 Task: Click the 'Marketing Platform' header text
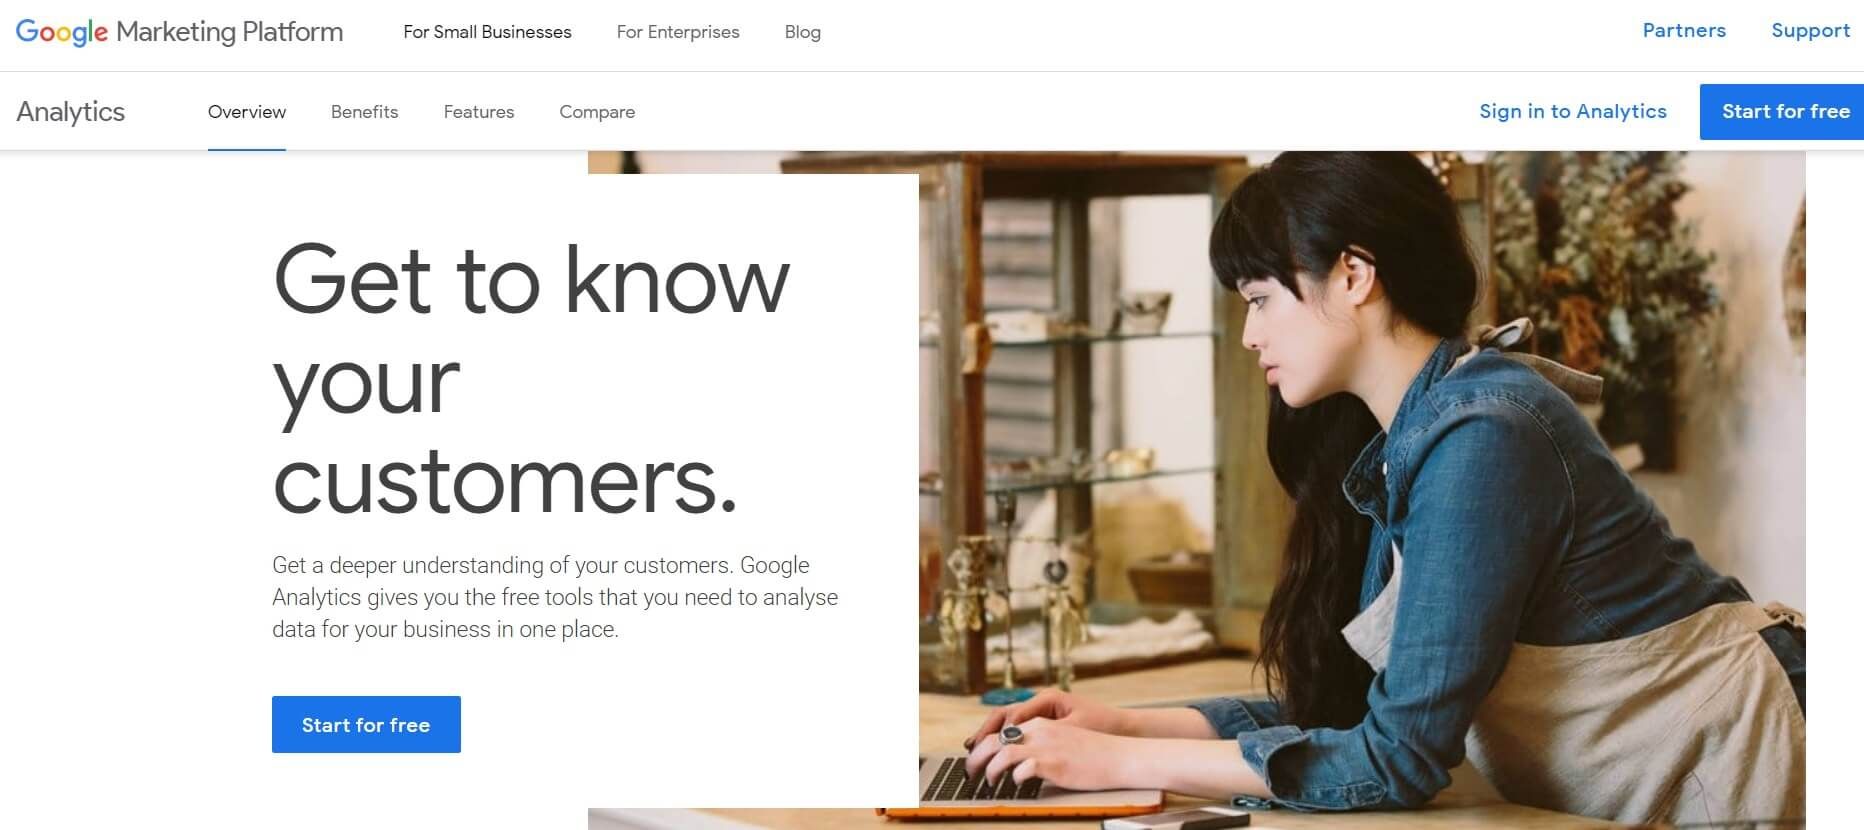pyautogui.click(x=229, y=32)
